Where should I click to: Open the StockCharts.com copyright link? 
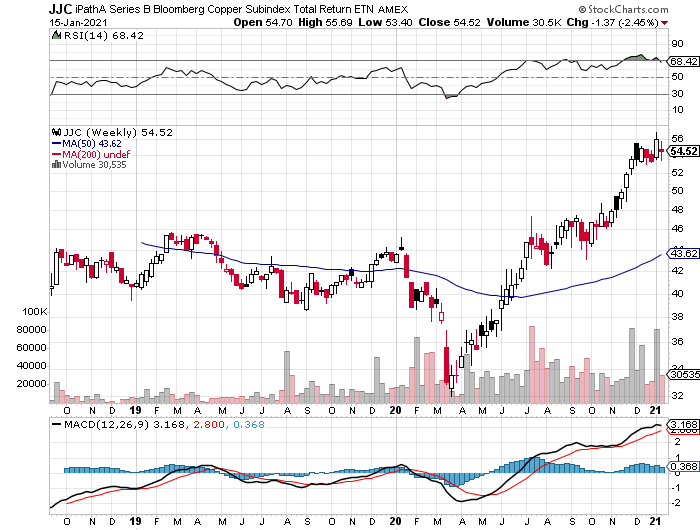tap(623, 9)
